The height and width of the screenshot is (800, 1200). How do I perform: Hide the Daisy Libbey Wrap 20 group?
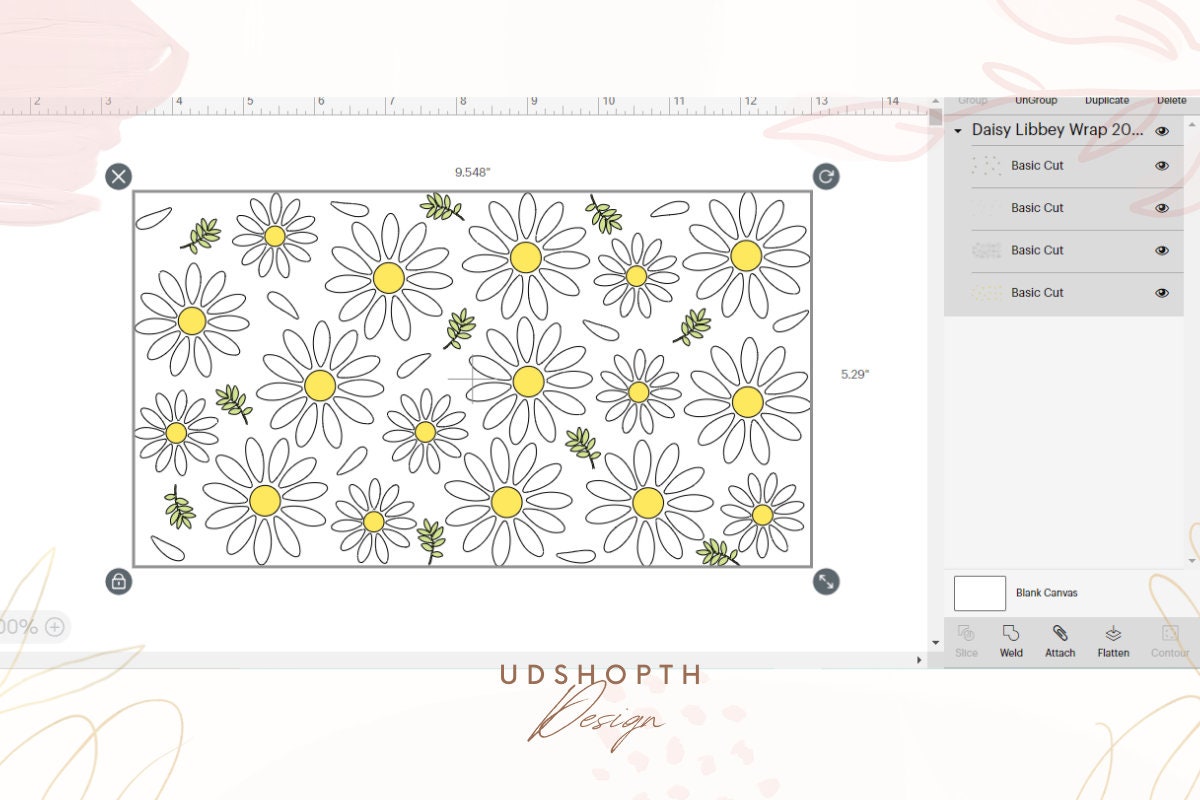(x=1162, y=130)
